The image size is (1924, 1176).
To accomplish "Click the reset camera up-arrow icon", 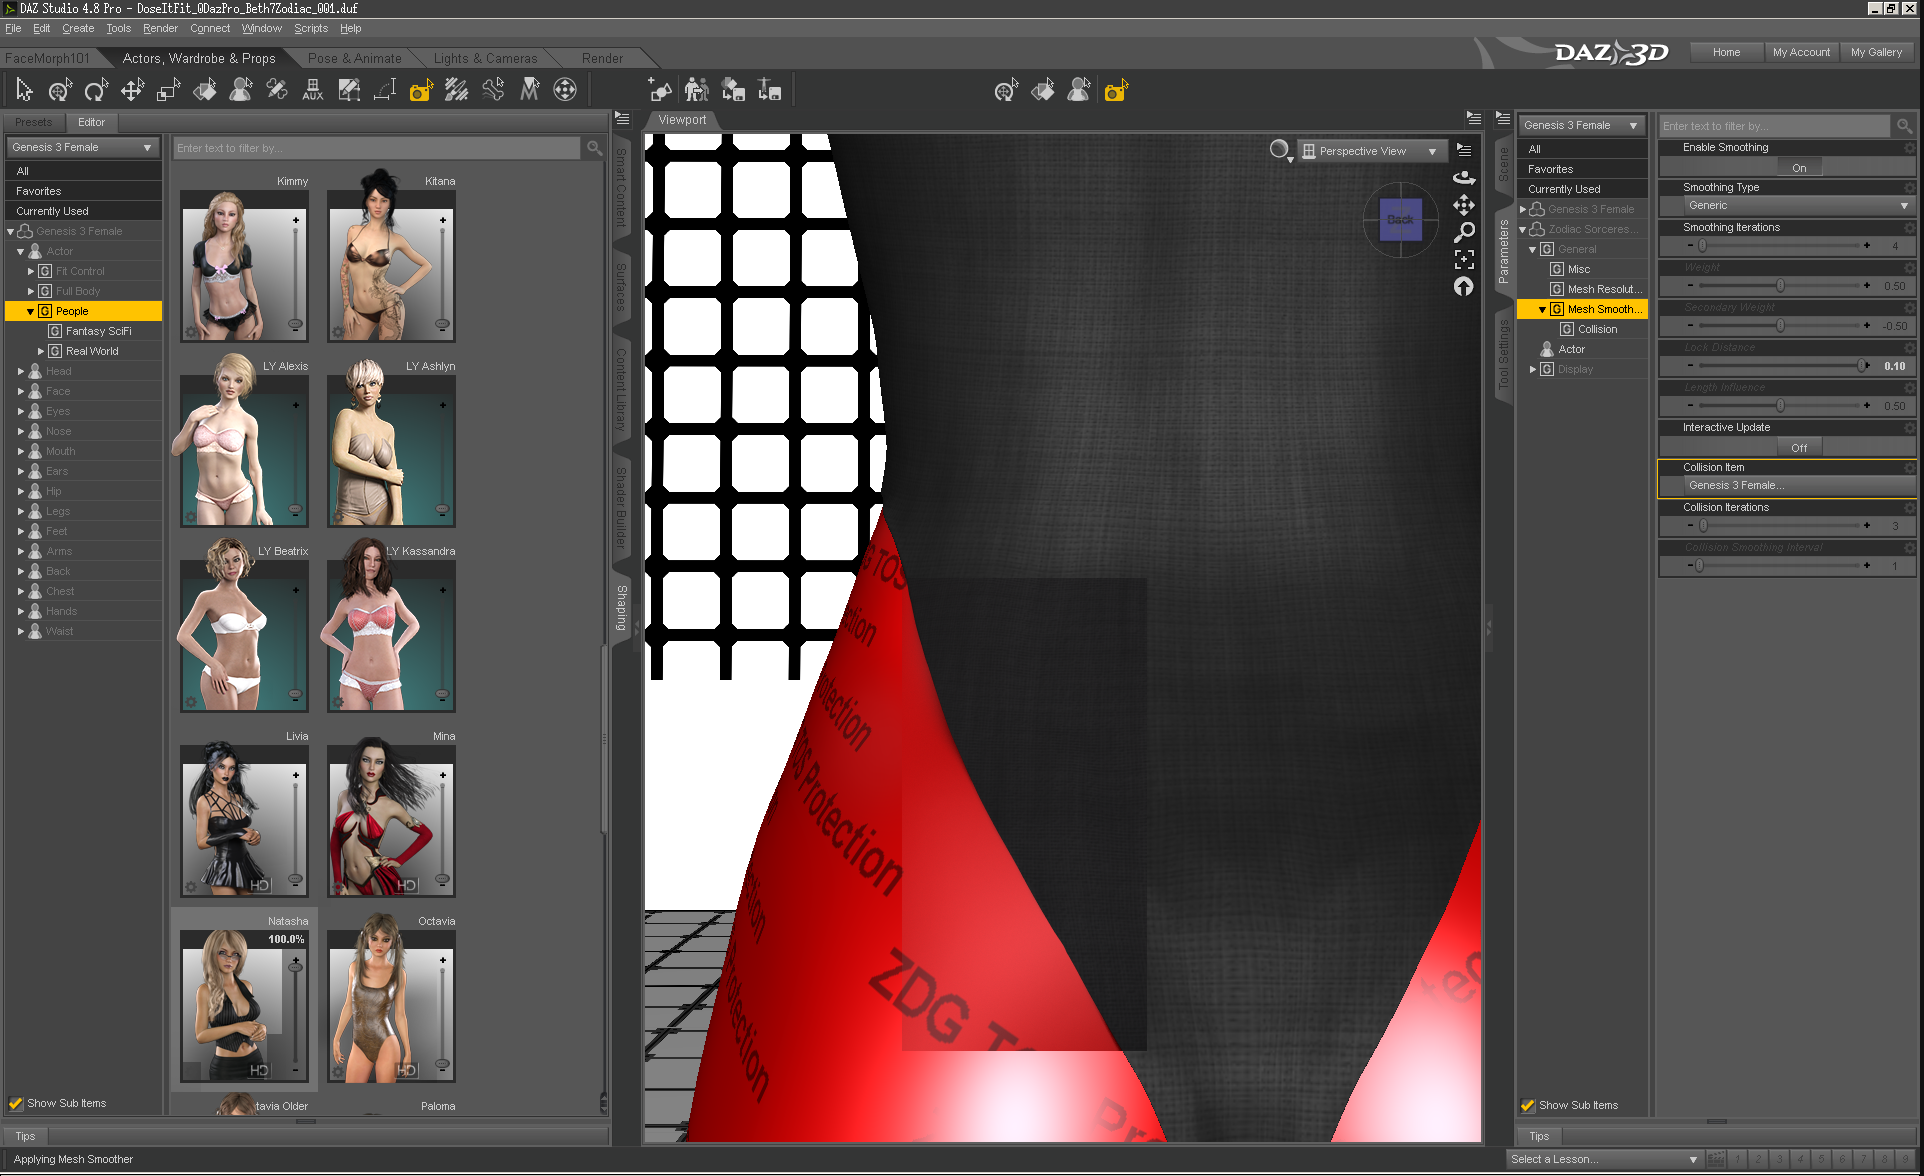I will (1464, 287).
